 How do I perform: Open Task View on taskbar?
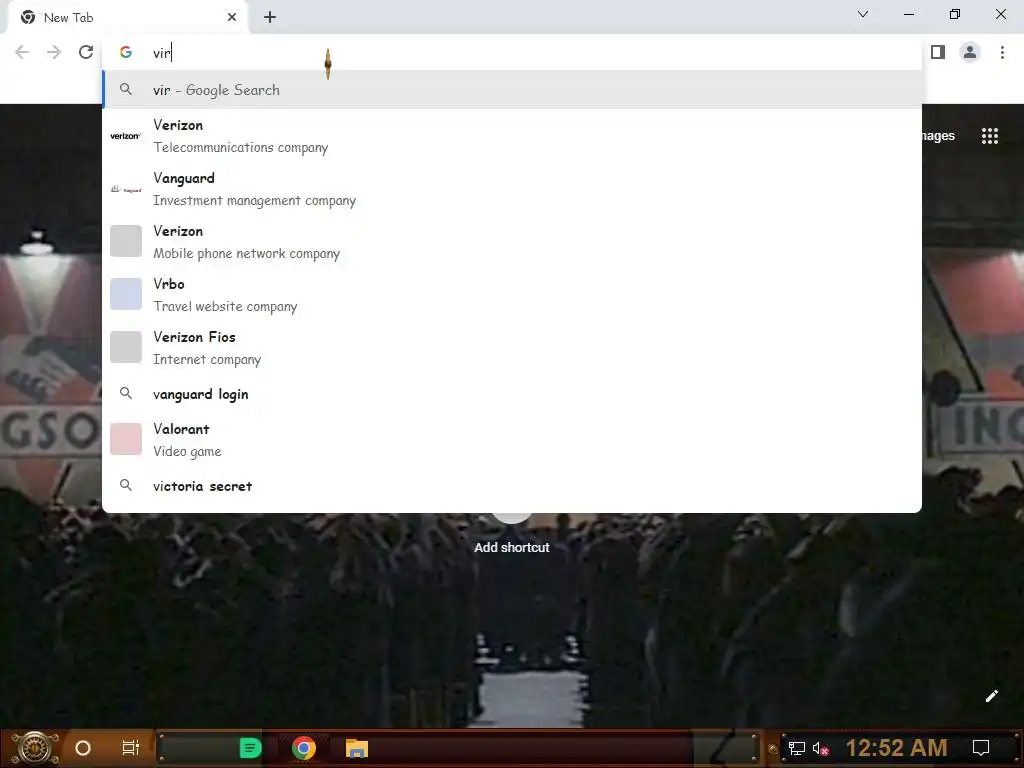pyautogui.click(x=131, y=748)
